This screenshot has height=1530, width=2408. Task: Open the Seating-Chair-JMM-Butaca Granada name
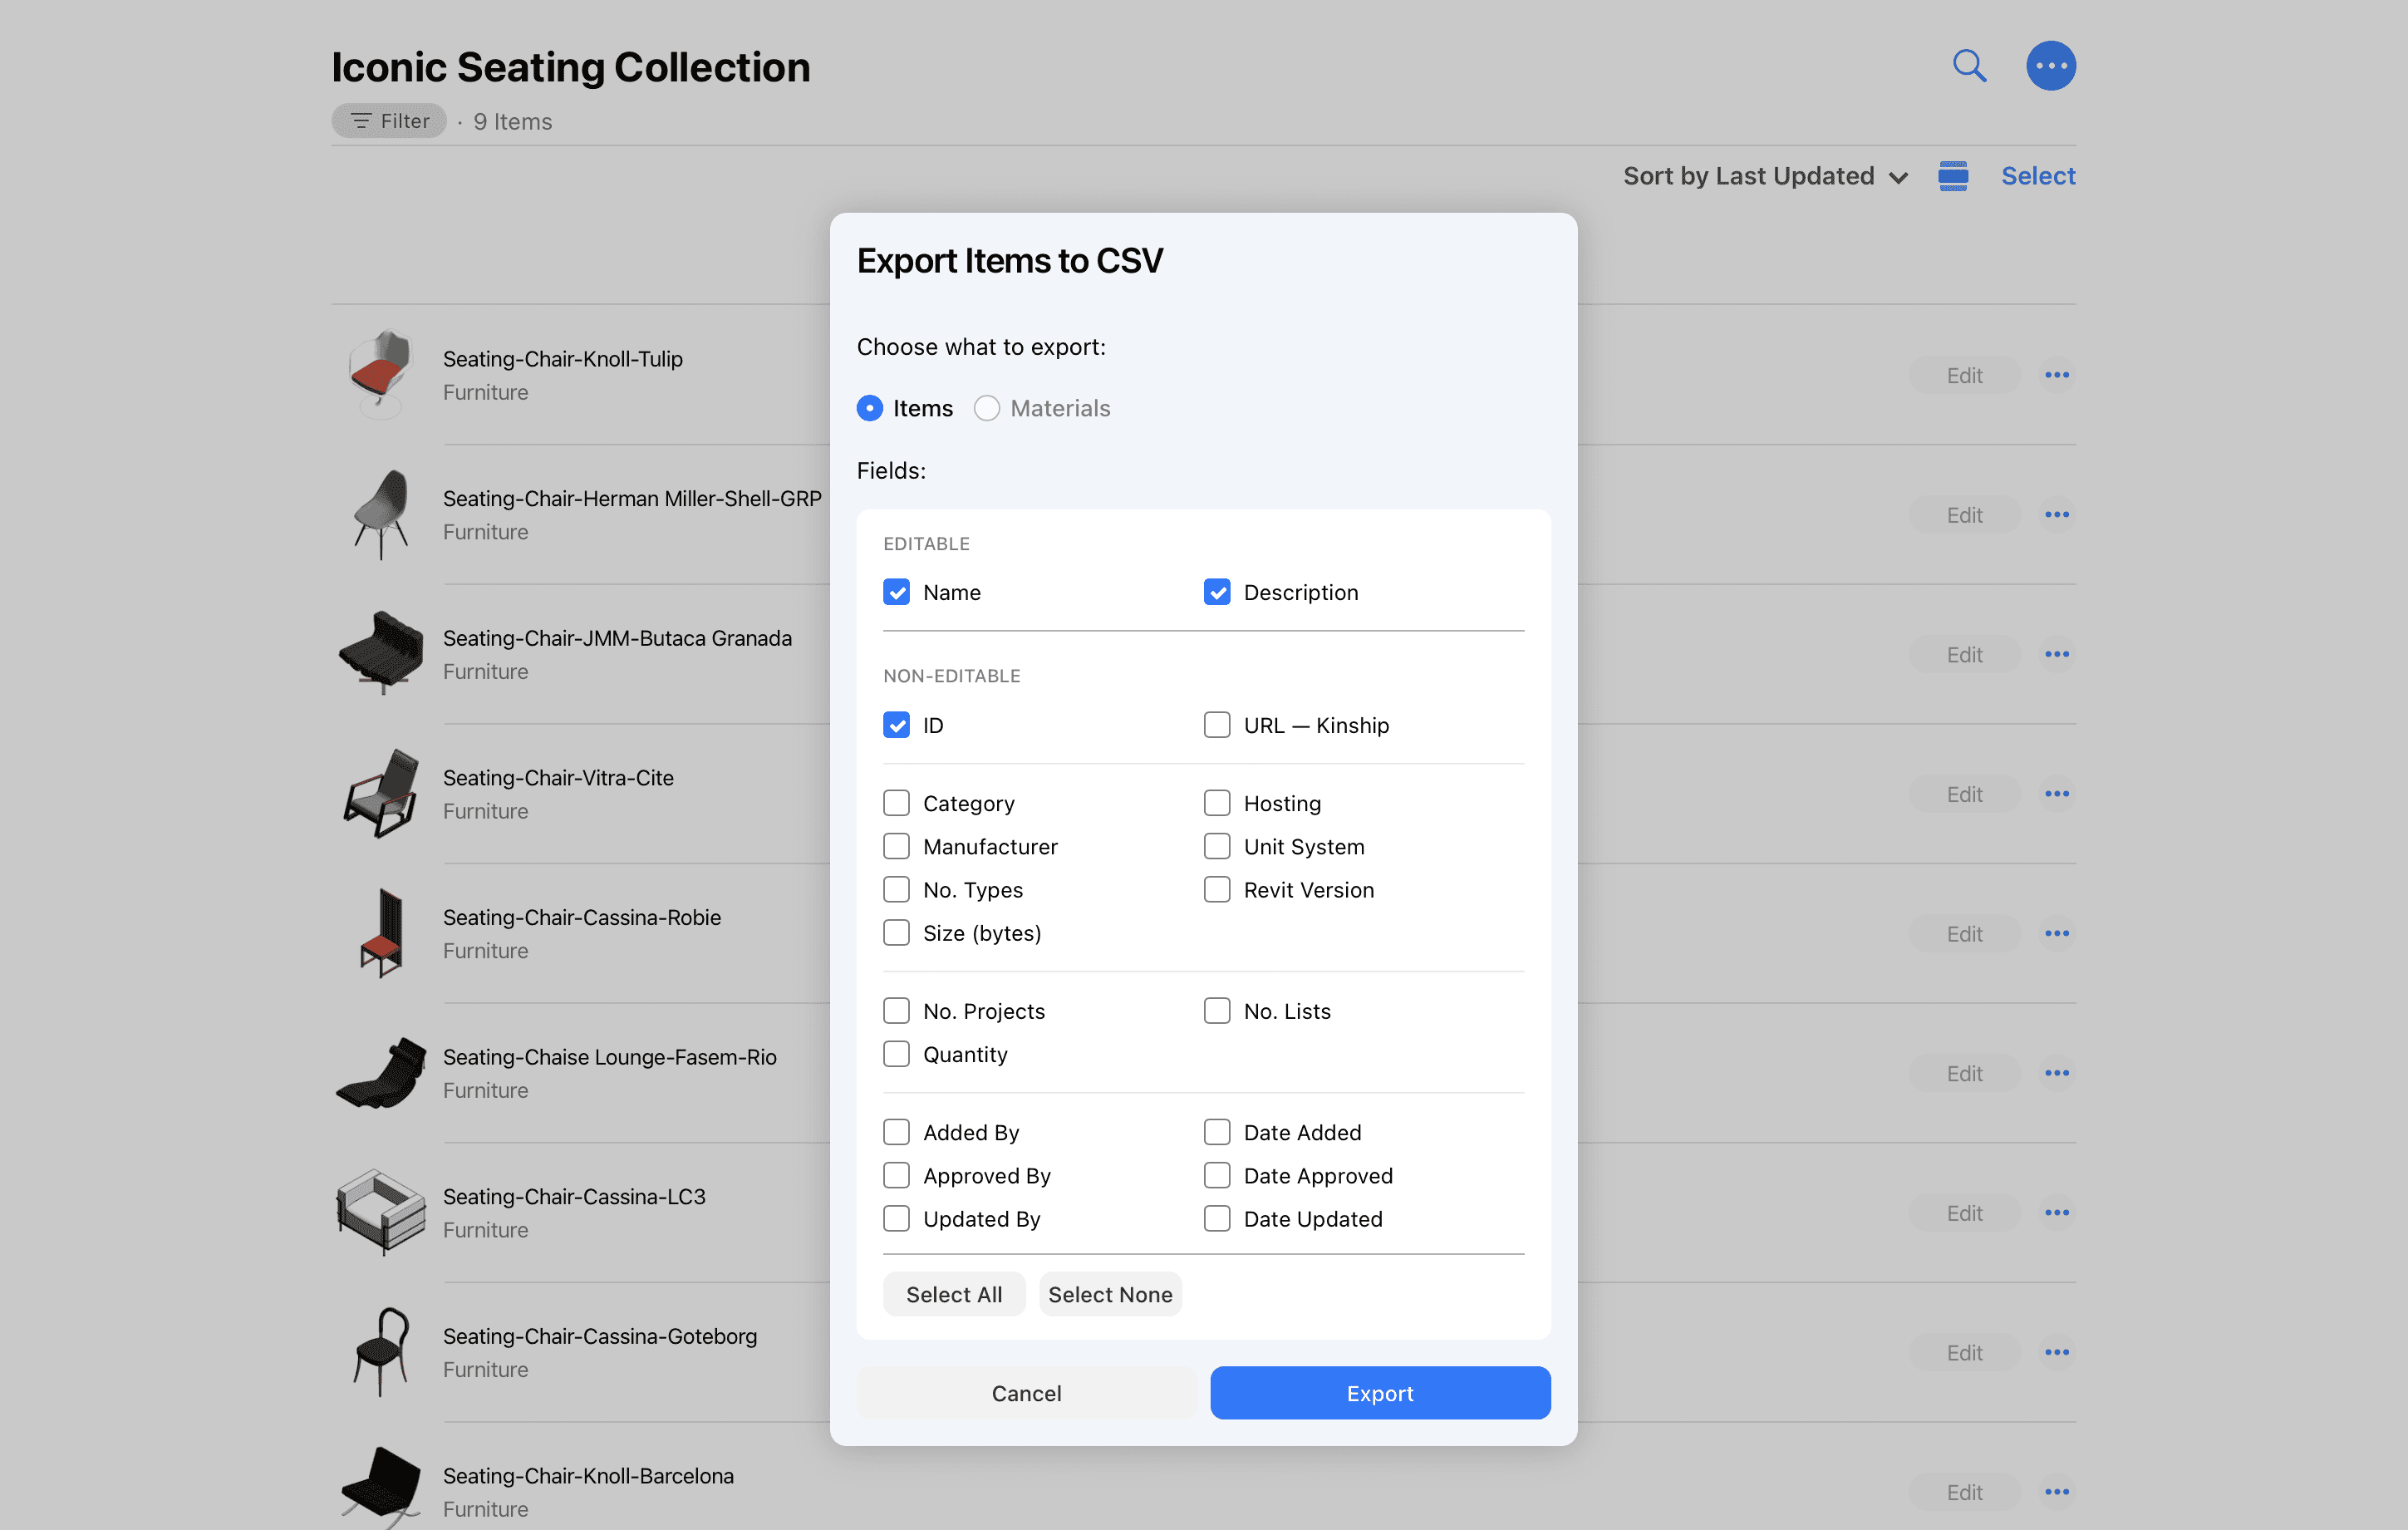click(x=617, y=638)
